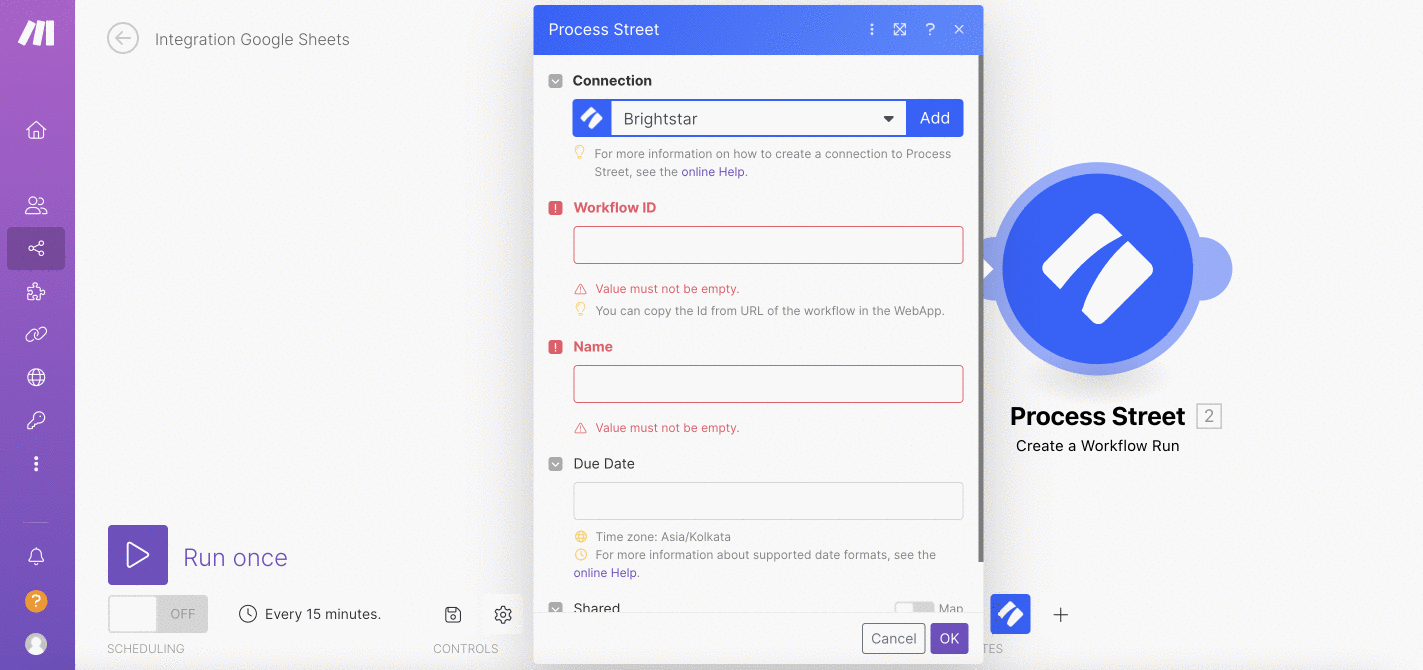Select the large Process Street module

[1098, 269]
